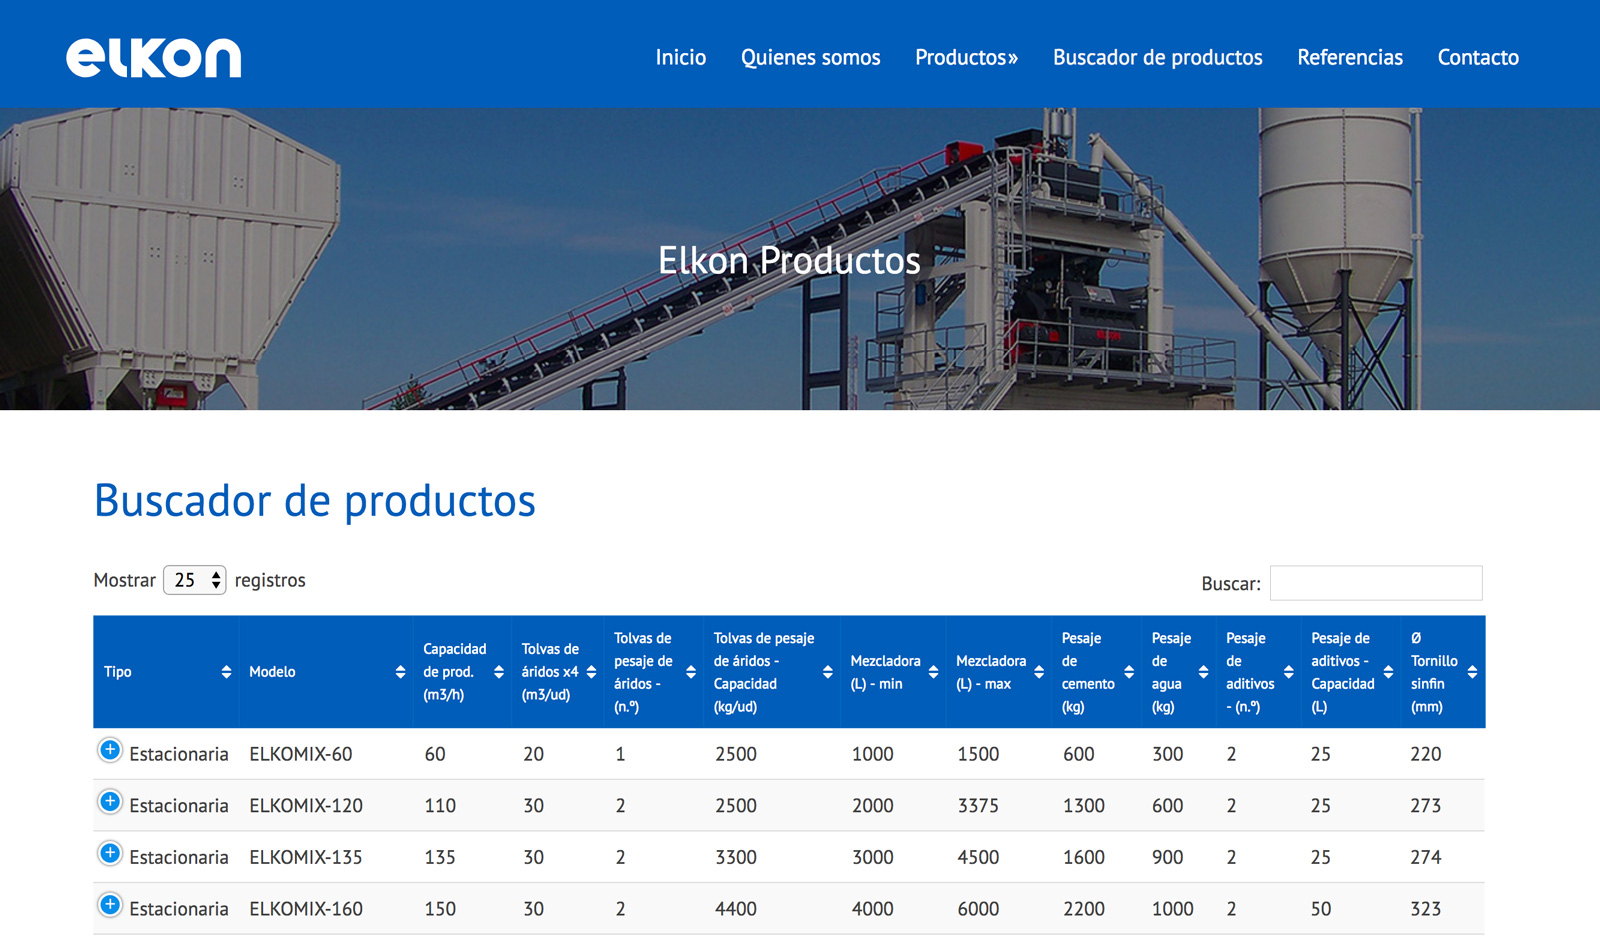The height and width of the screenshot is (941, 1600).
Task: Sort by Pesaje de agua column
Action: click(x=1178, y=672)
